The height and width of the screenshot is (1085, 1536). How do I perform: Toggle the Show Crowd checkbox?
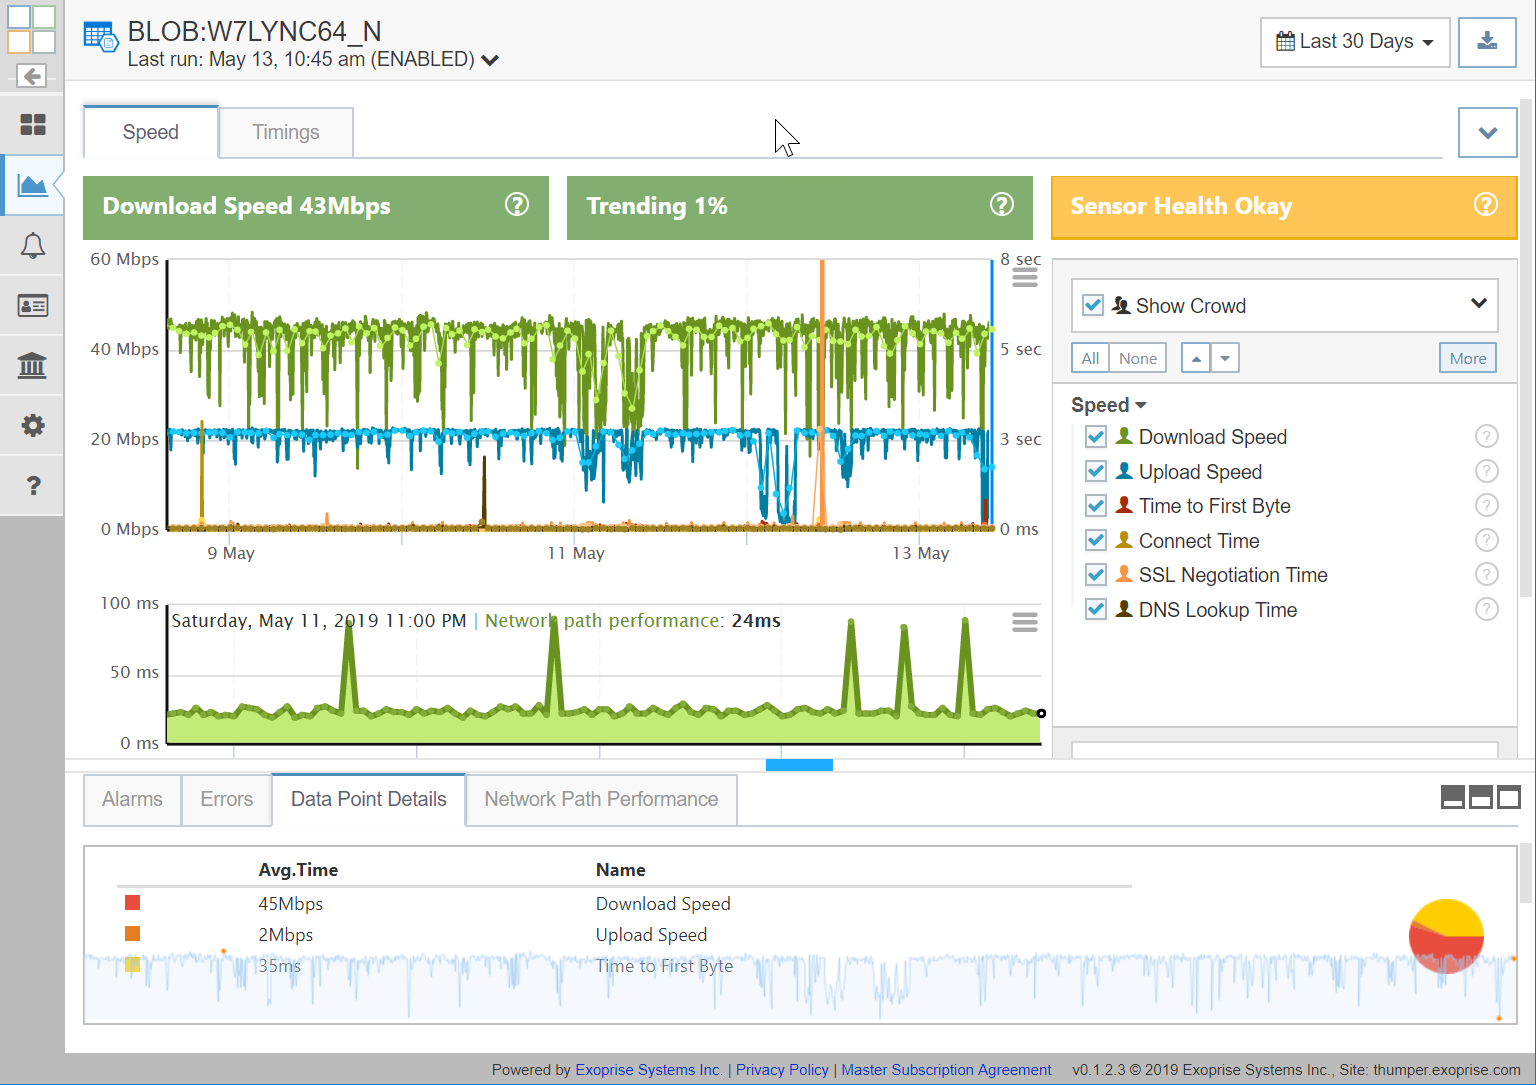(x=1093, y=305)
